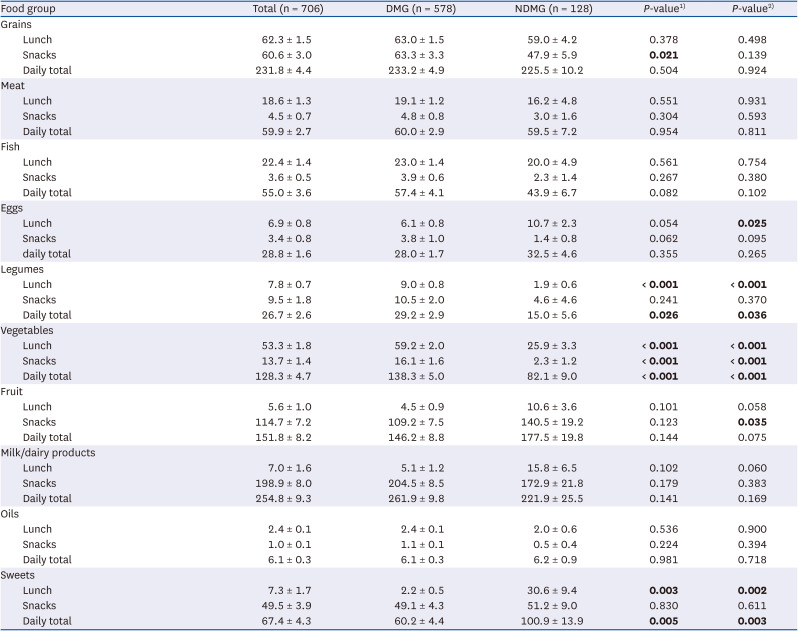
Task: Select the Milk/dairy products heading
Action: click(49, 453)
